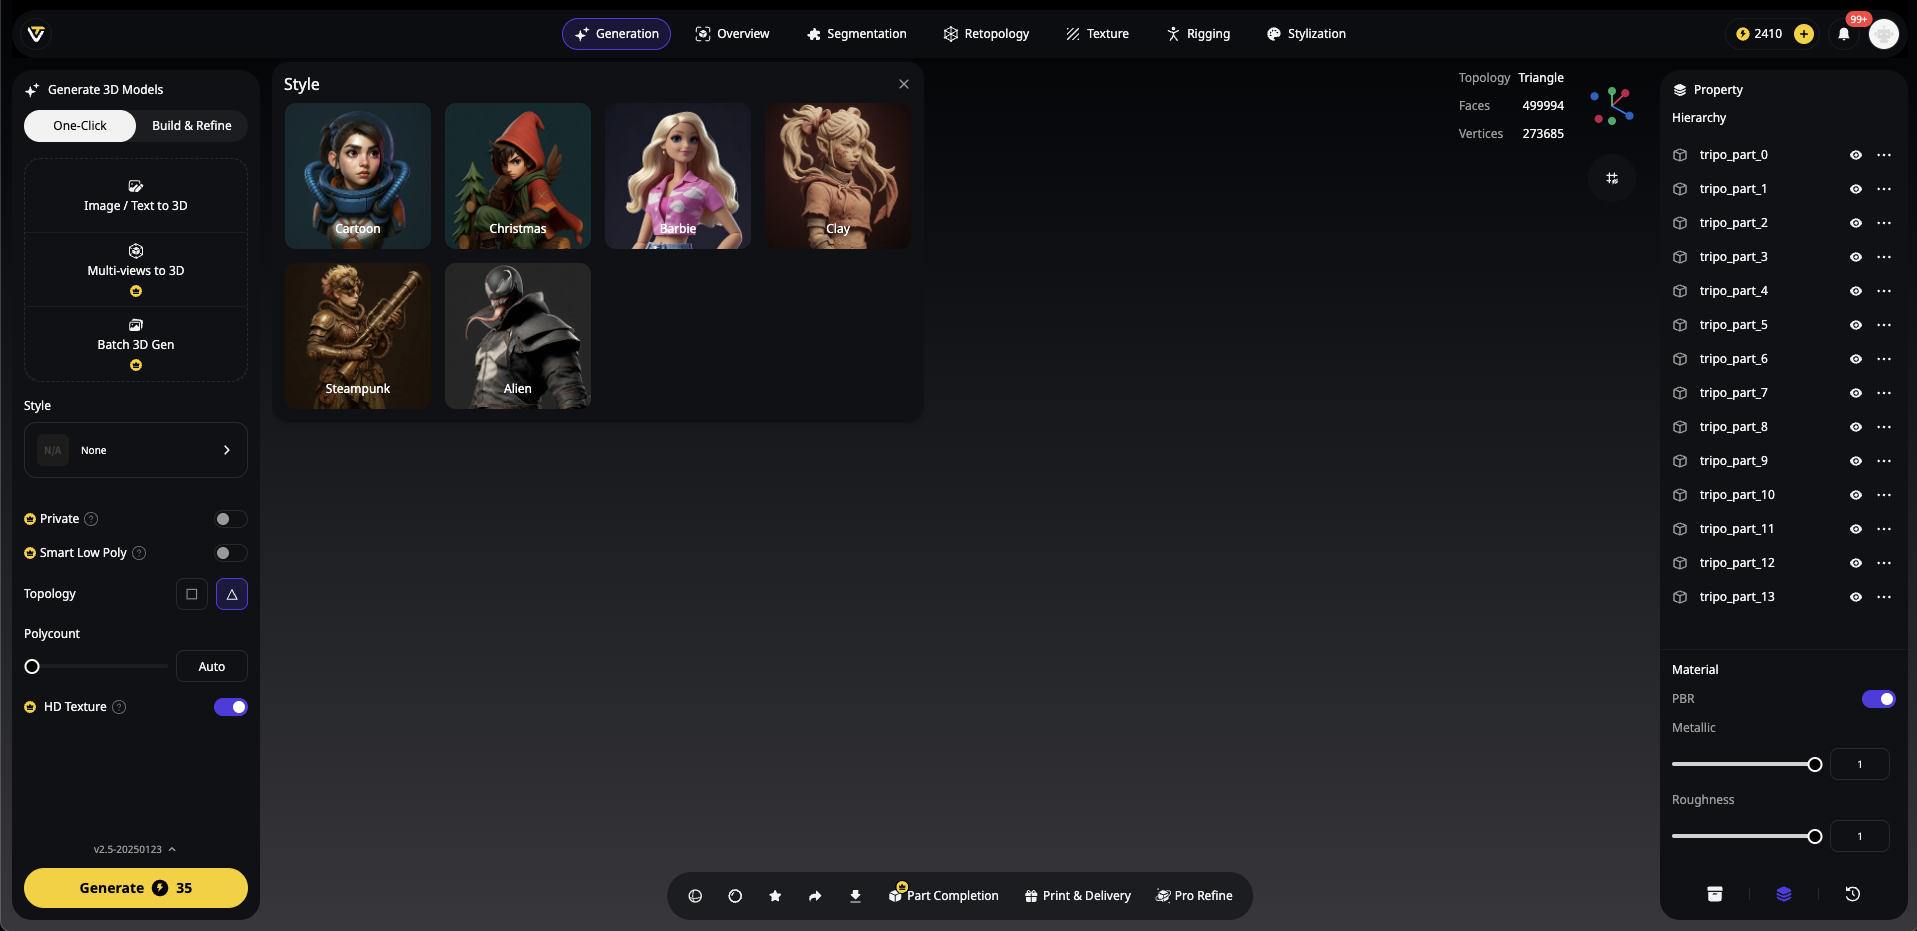Pick the Cartoon style thumbnail
The height and width of the screenshot is (931, 1917).
358,176
